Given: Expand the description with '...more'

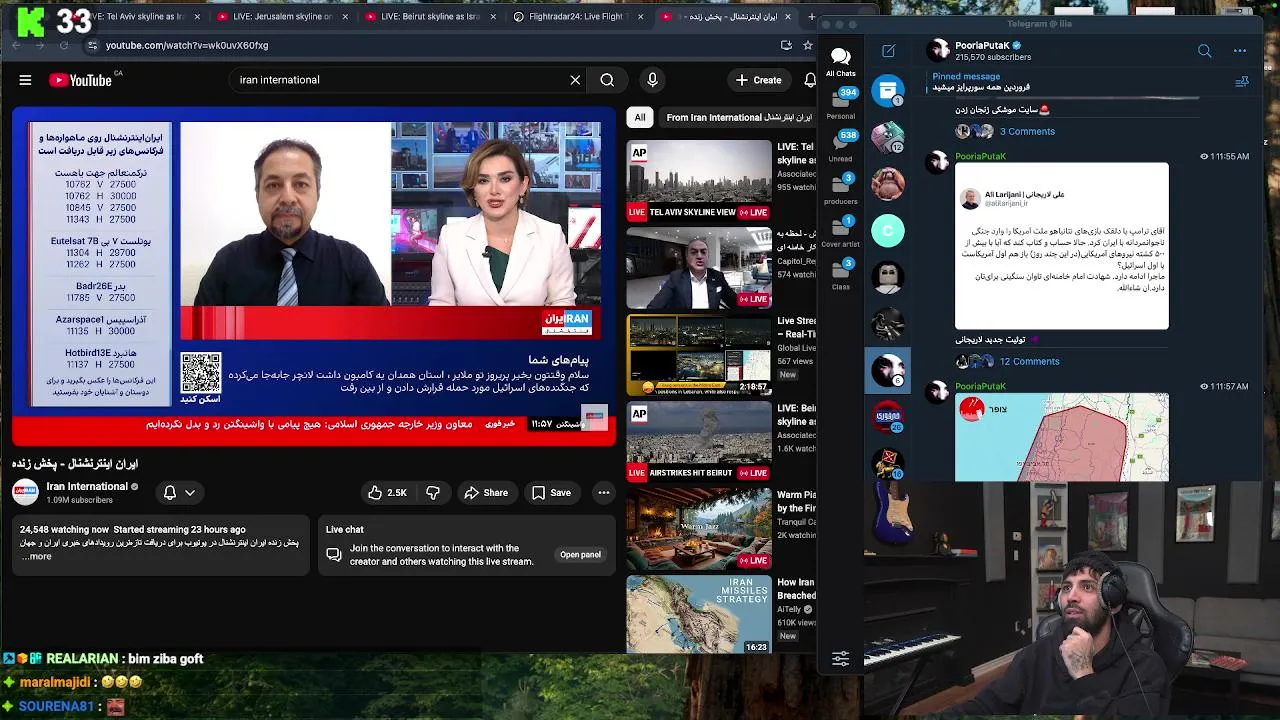Looking at the screenshot, I should [36, 557].
